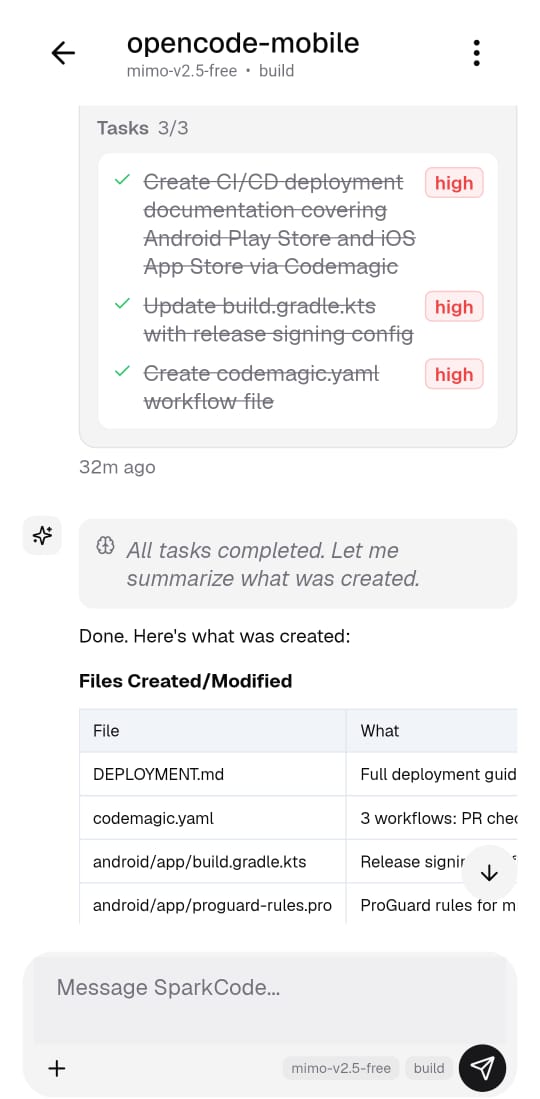The height and width of the screenshot is (1099, 540).
Task: Select the File column header
Action: (x=212, y=730)
